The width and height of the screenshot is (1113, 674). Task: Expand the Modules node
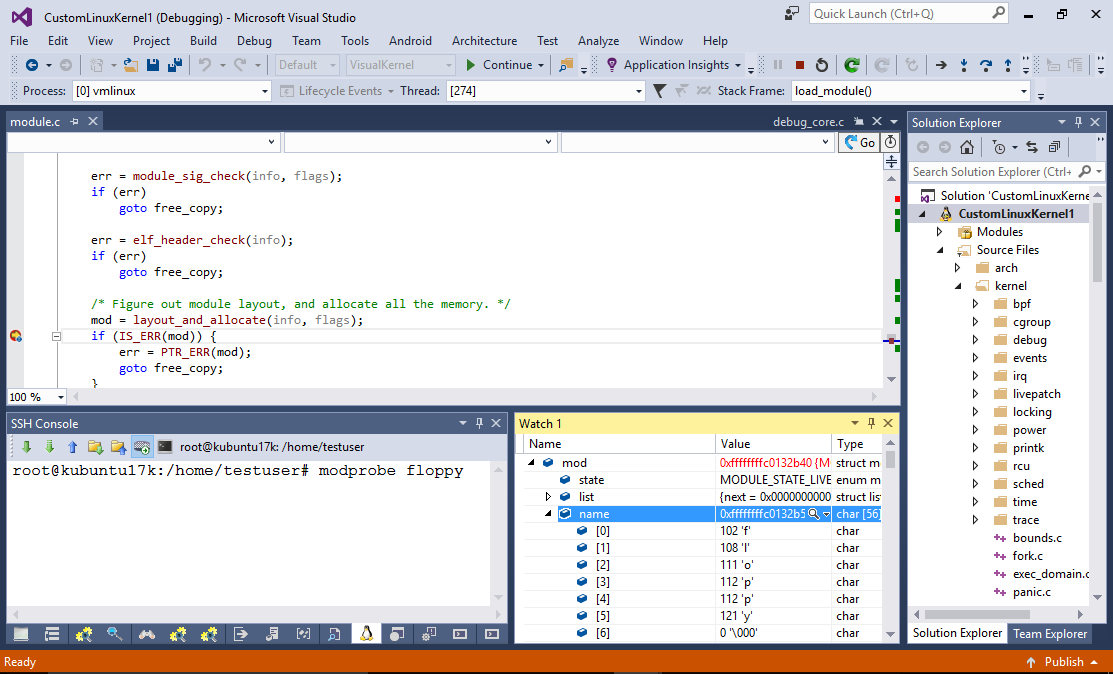[x=940, y=232]
